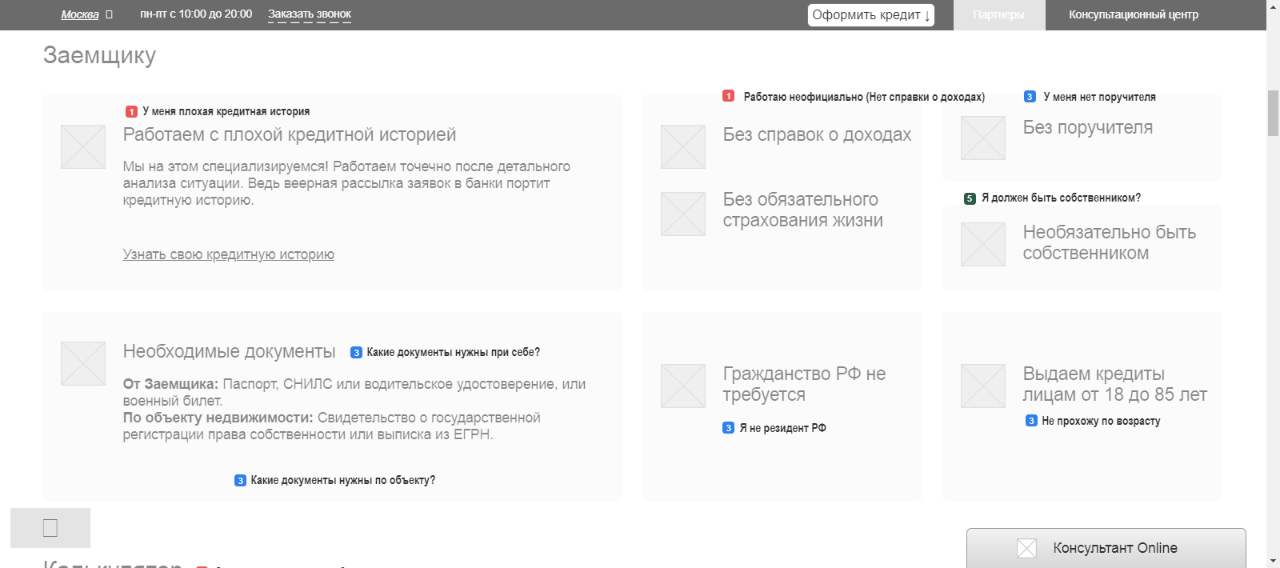Expand 'Какие документы нужны по объекту?' hint
The width and height of the screenshot is (1280, 568).
click(342, 480)
